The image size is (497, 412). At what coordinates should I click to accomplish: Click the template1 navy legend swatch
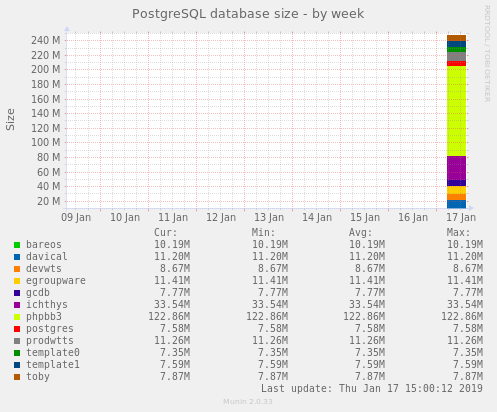click(17, 365)
